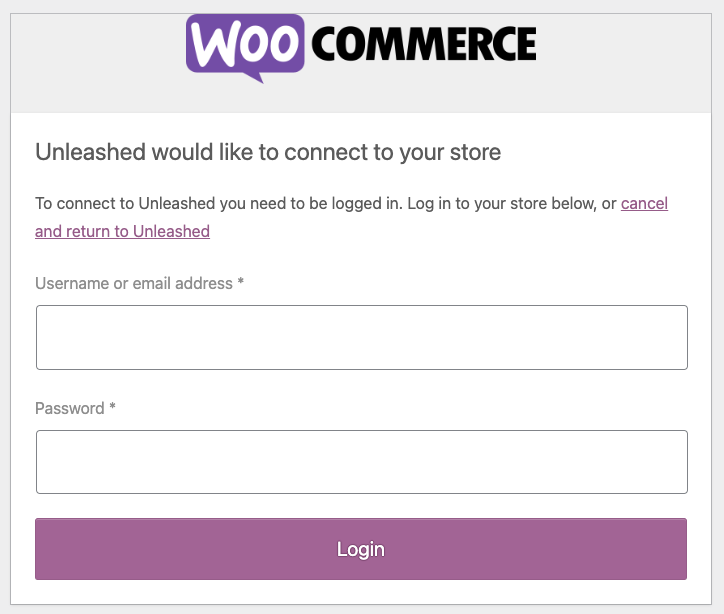Click the 'Login' text on the purple button
The image size is (724, 614).
pos(361,549)
